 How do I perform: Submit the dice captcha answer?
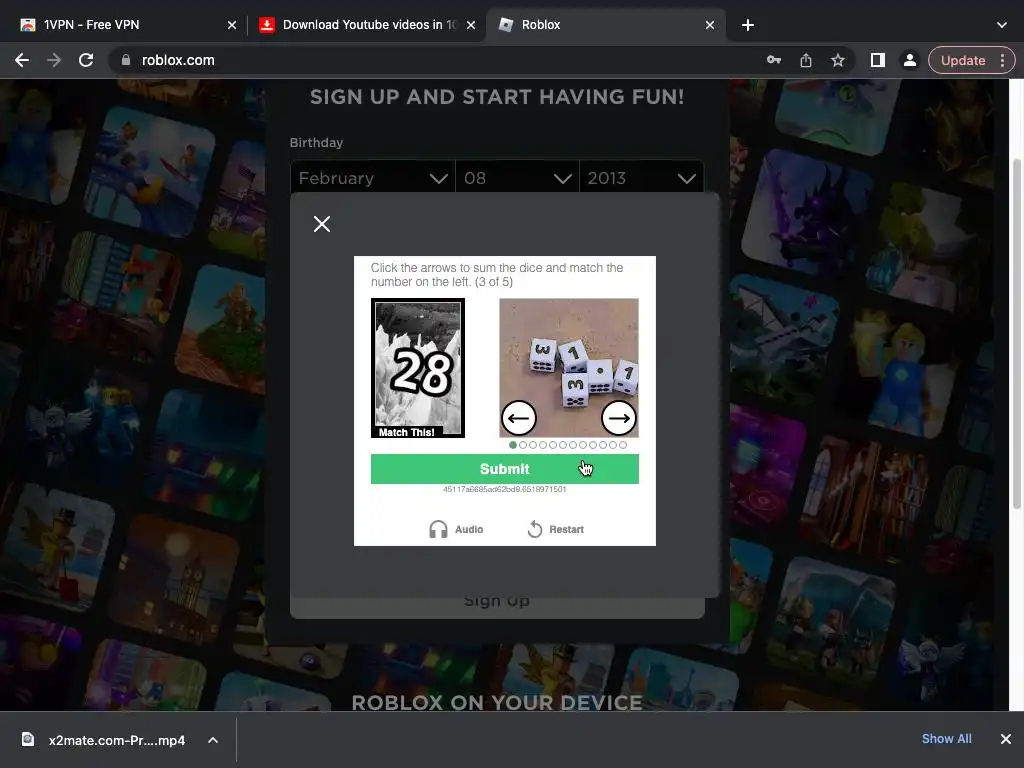pyautogui.click(x=505, y=469)
